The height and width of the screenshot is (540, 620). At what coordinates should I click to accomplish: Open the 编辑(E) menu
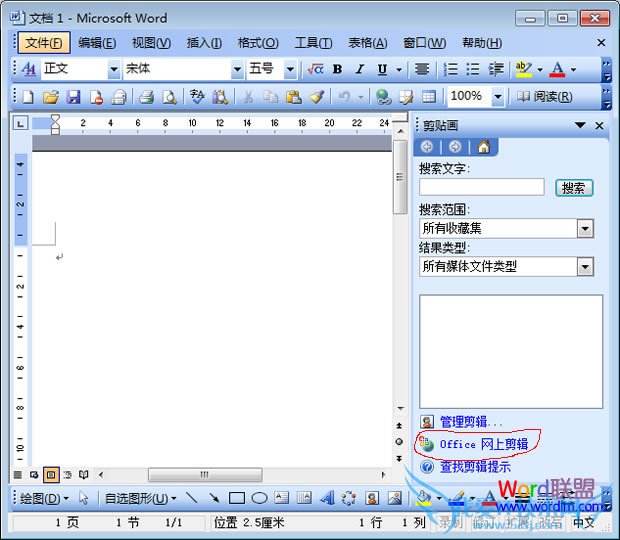(97, 43)
